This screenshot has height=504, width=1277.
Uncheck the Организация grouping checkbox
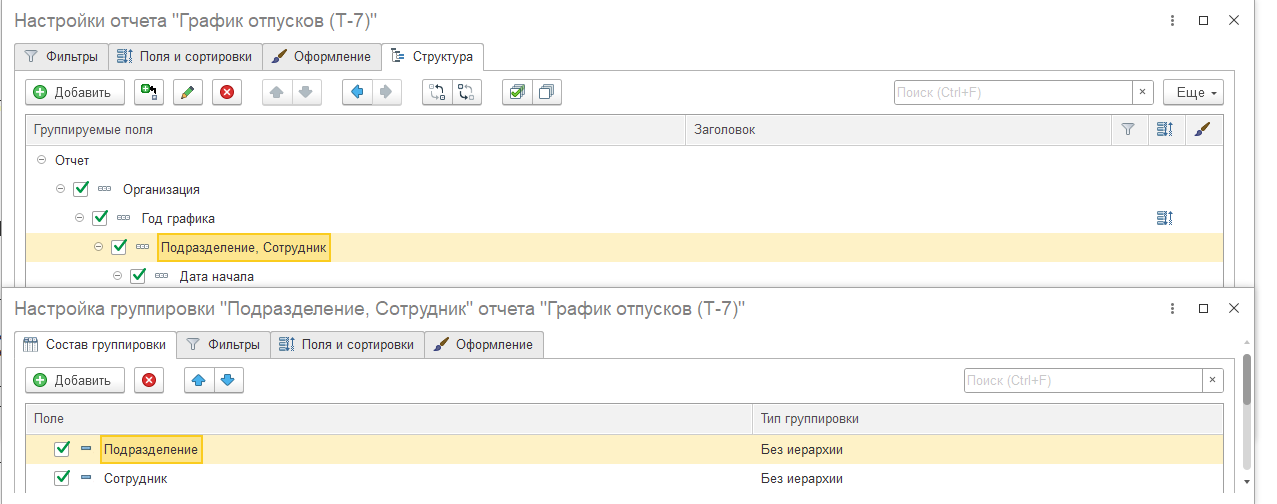(x=82, y=189)
